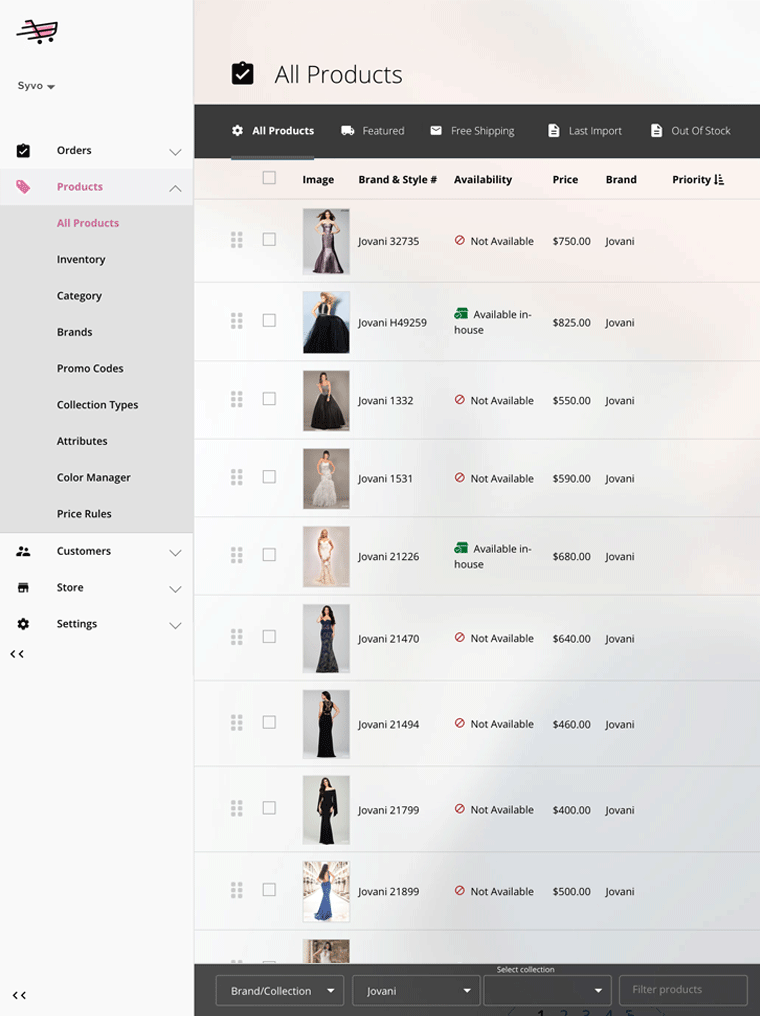The height and width of the screenshot is (1016, 760).
Task: Check the box for Jovani 21226
Action: point(269,555)
